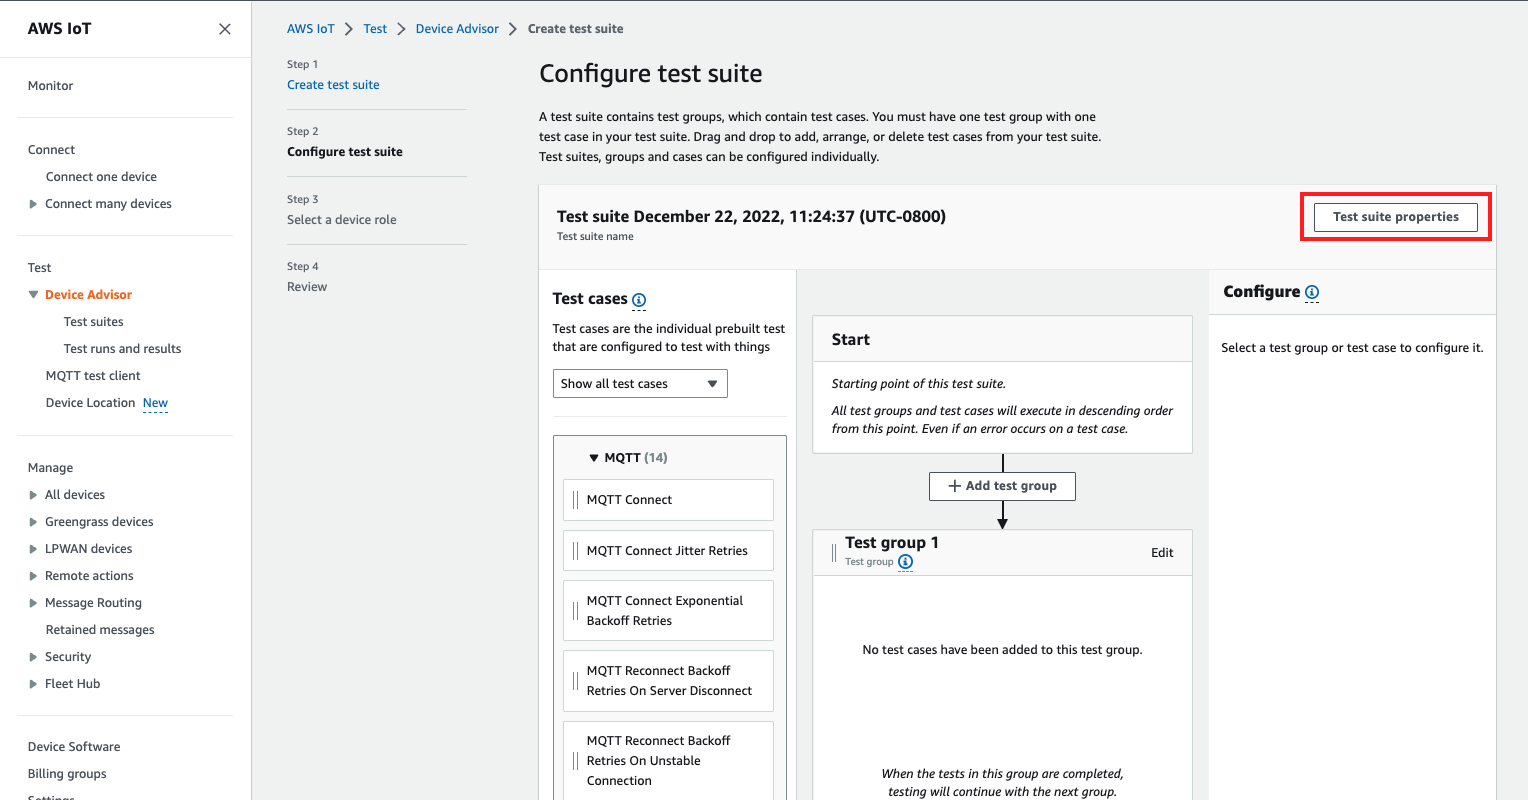This screenshot has height=800, width=1528.
Task: Navigate to Device Advisor via breadcrumb
Action: [x=457, y=28]
